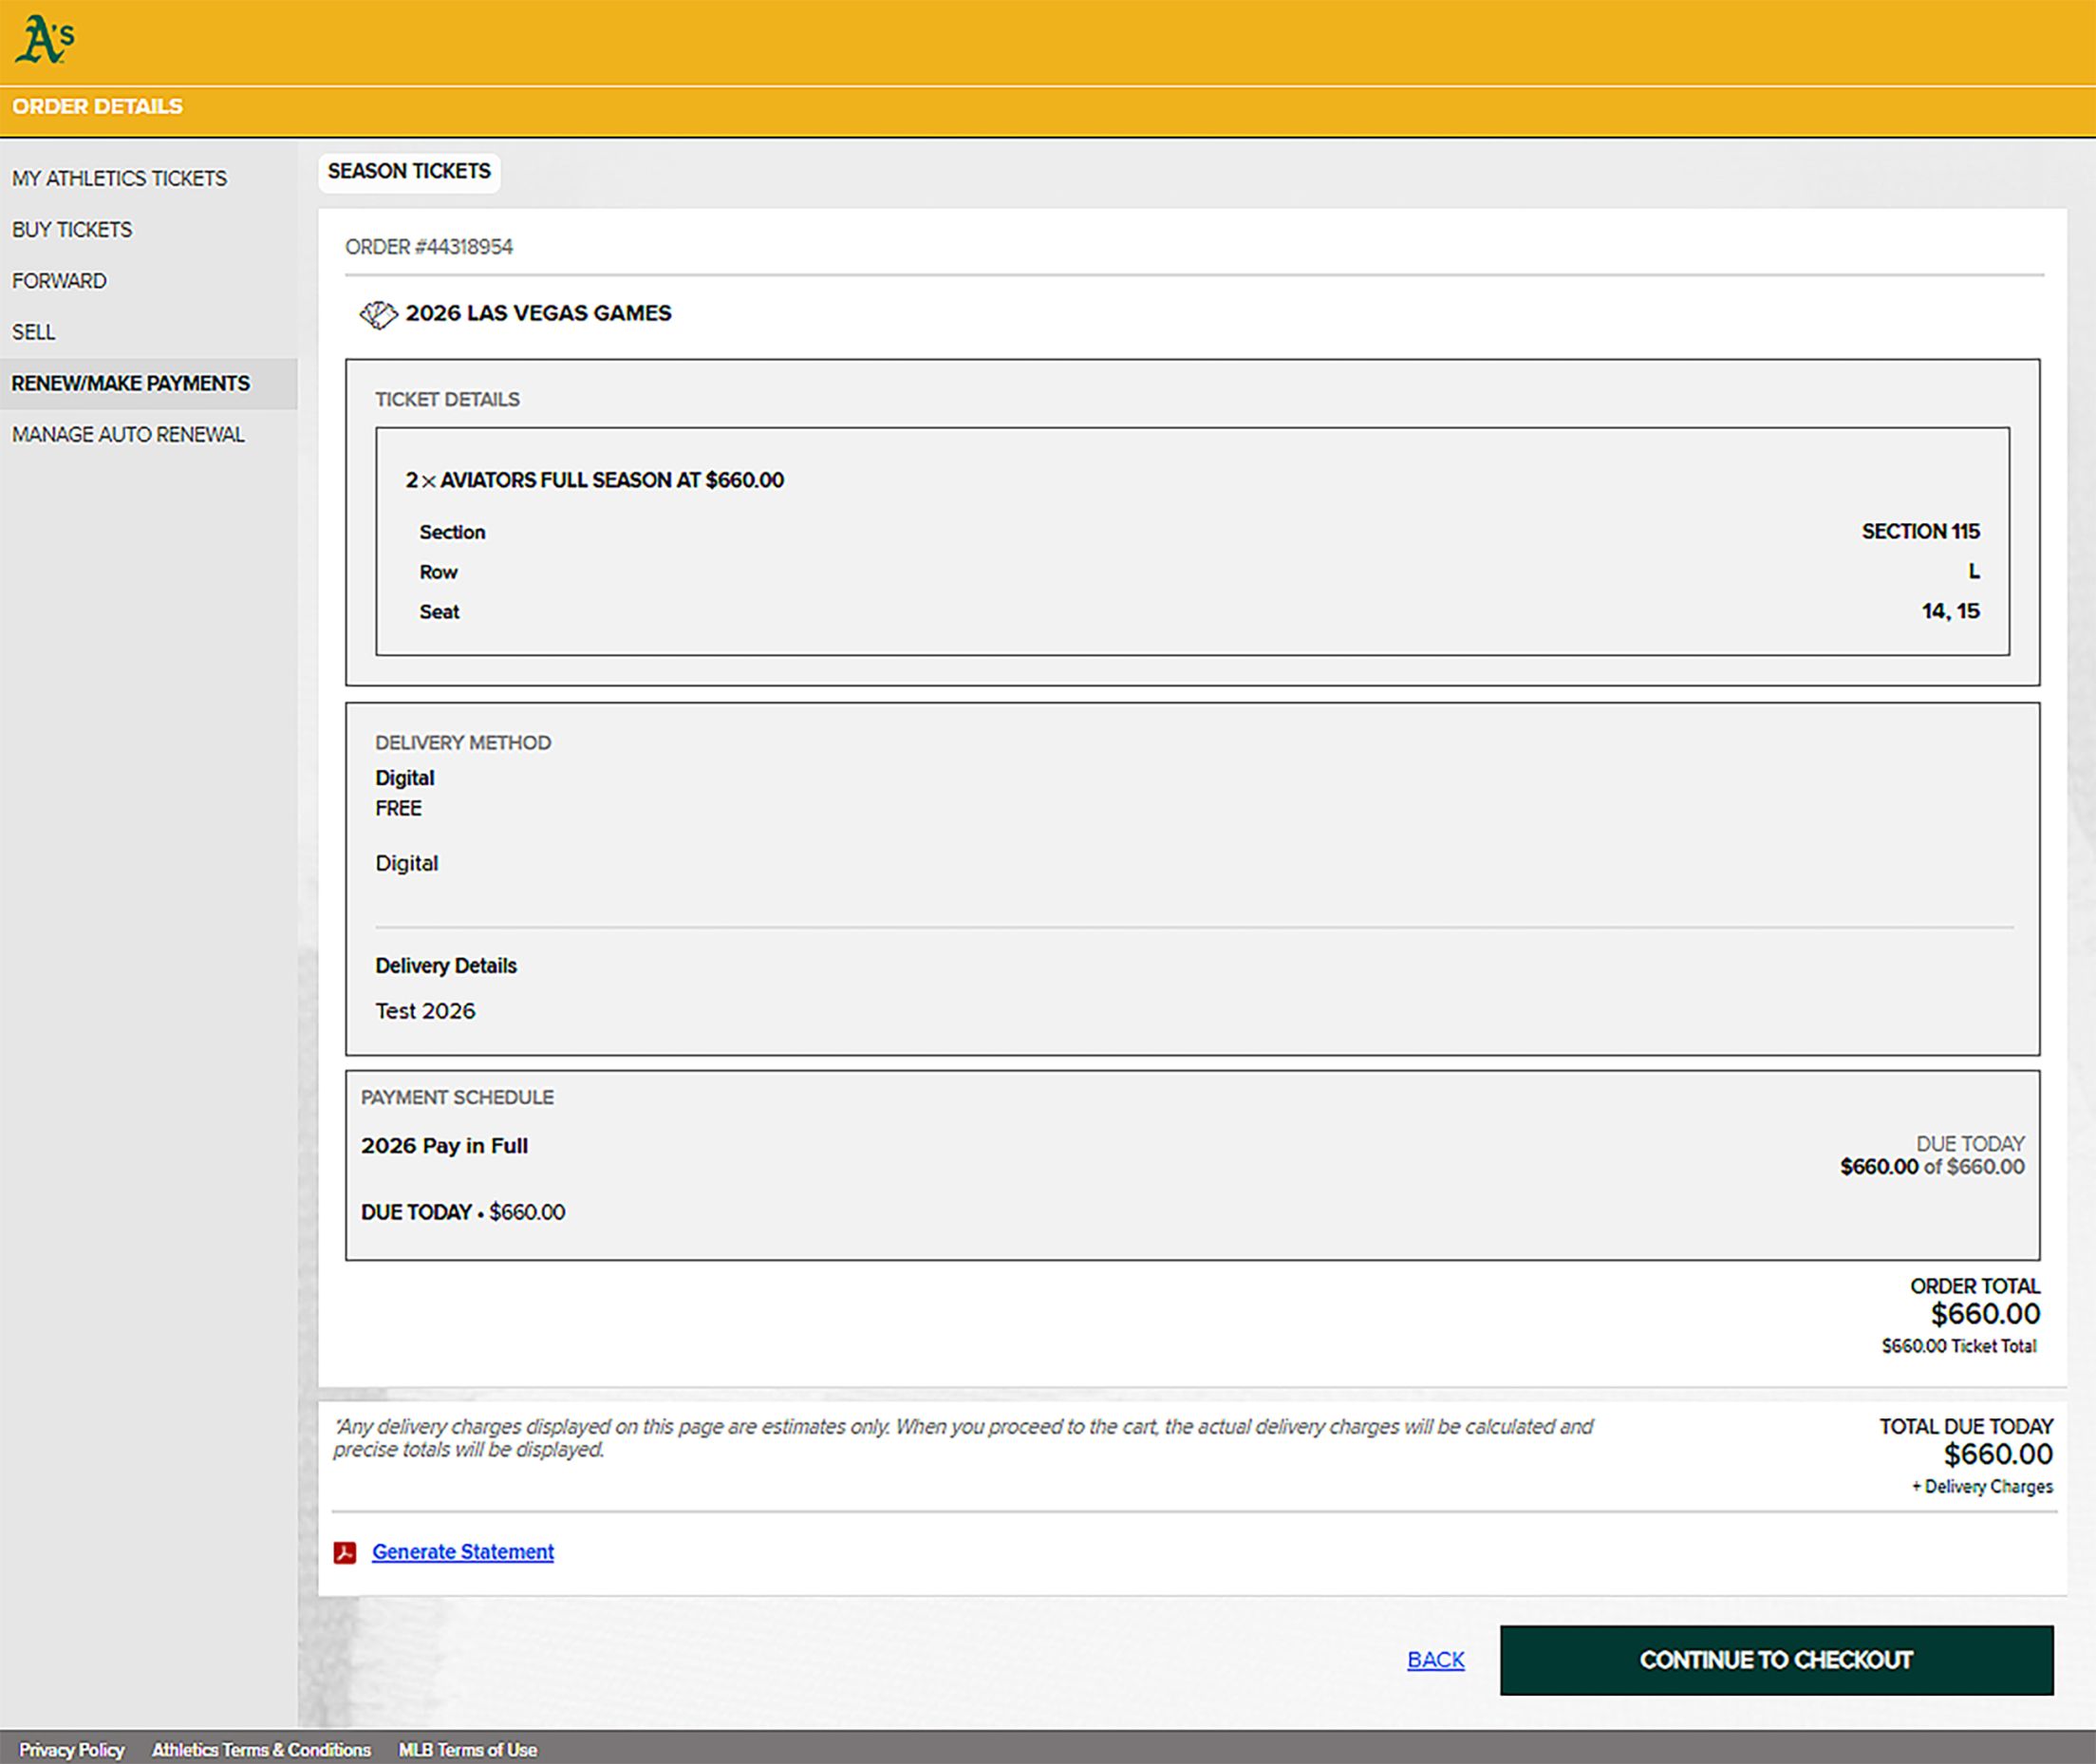This screenshot has height=1764, width=2096.
Task: Select Renew/Make Payments in the sidebar
Action: (131, 383)
